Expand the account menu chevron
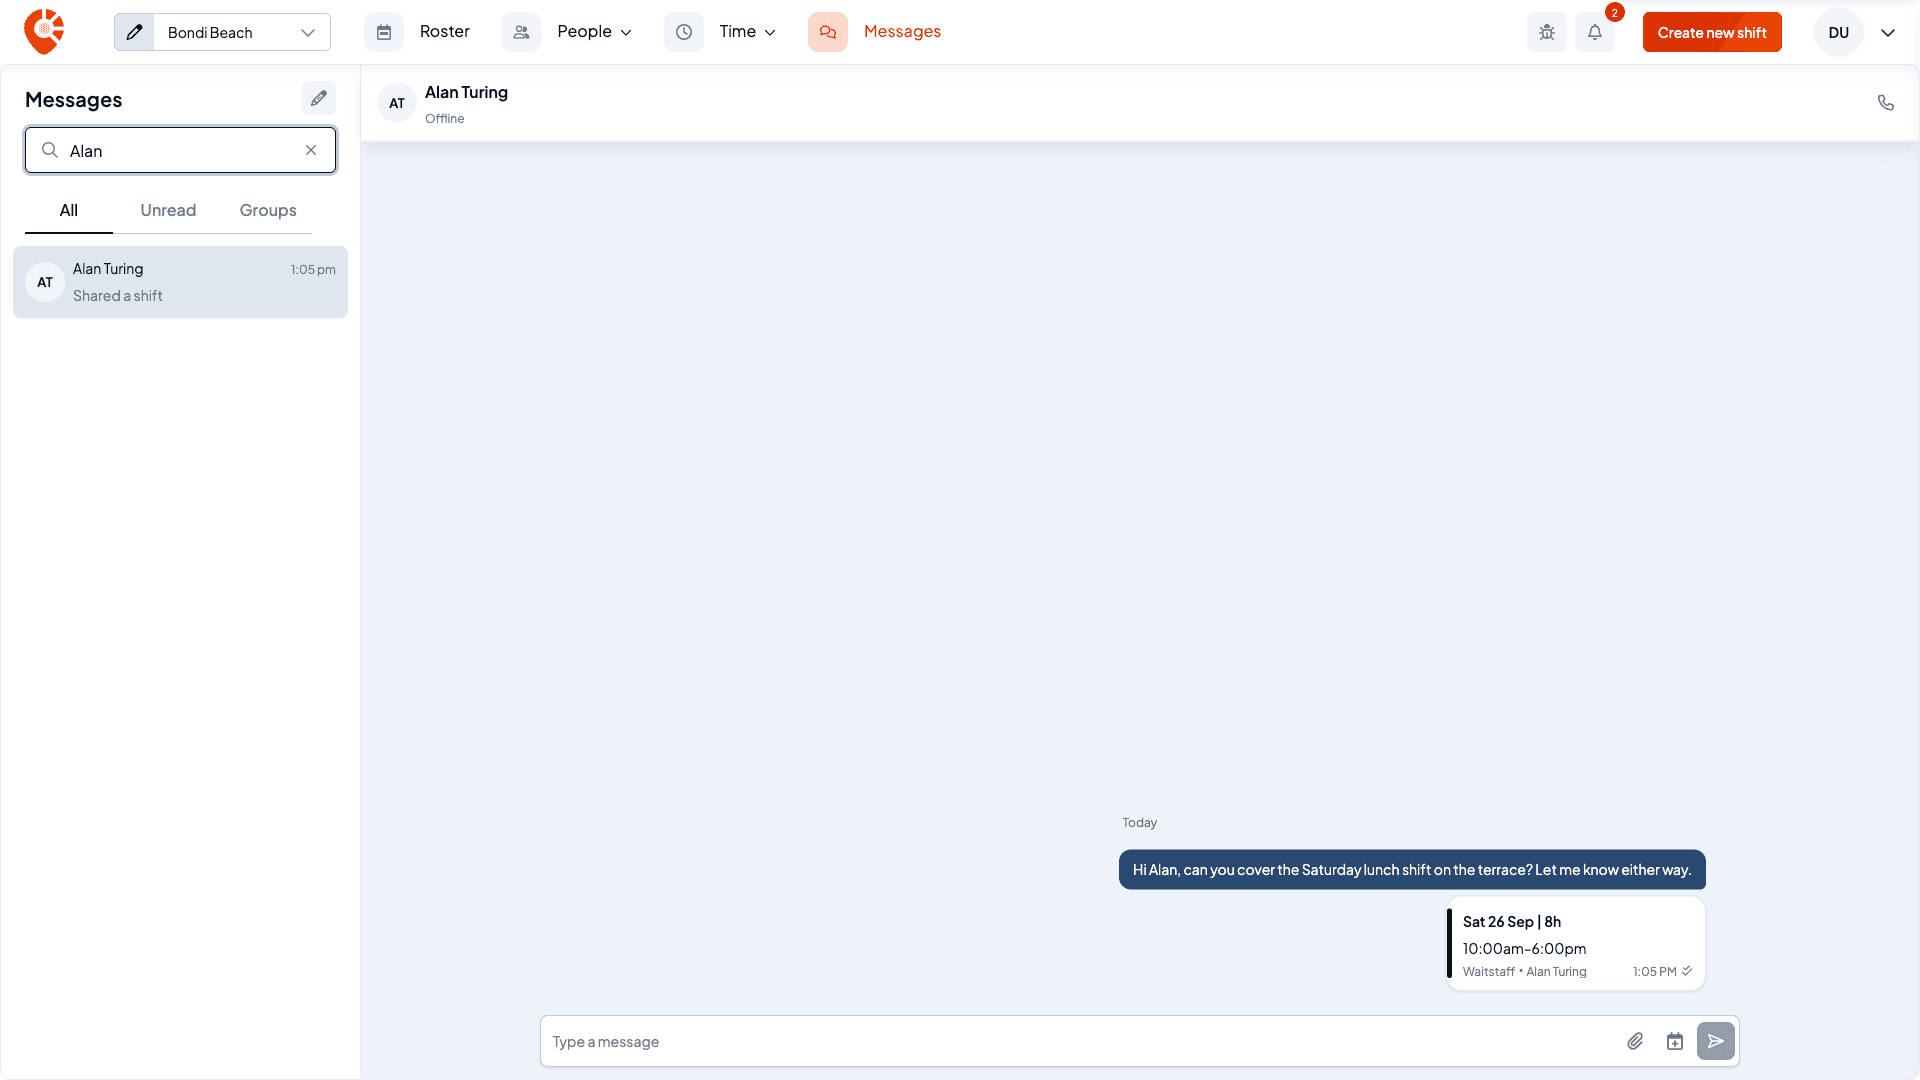Viewport: 1920px width, 1080px height. pos(1888,32)
